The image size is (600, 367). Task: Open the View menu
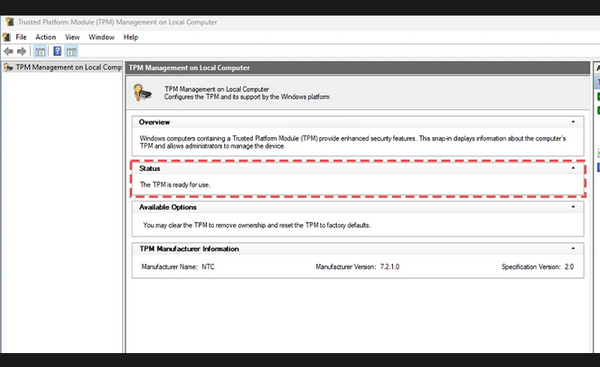pyautogui.click(x=72, y=37)
